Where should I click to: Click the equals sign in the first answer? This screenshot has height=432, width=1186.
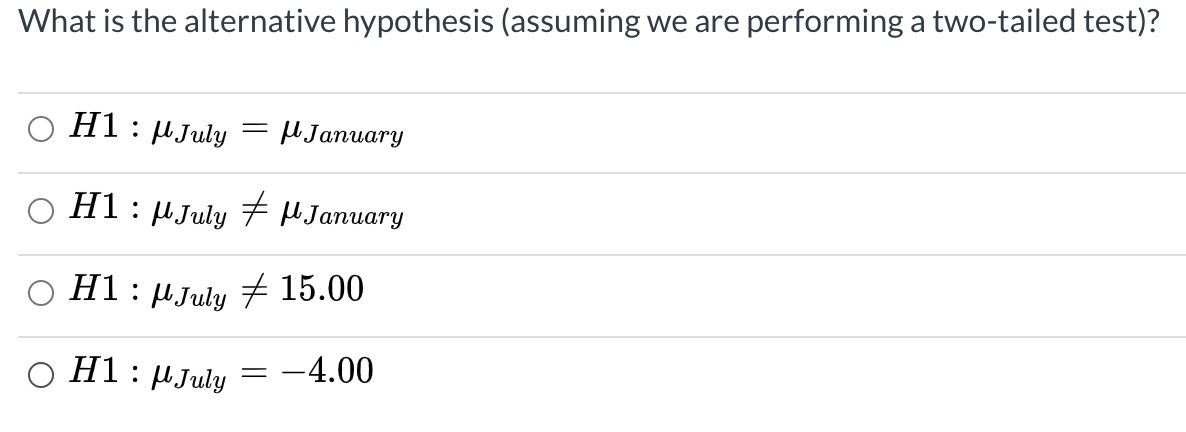(x=256, y=131)
